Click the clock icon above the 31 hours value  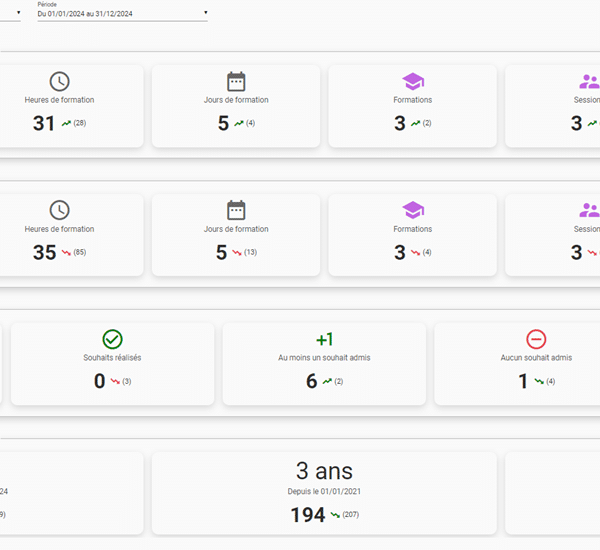pyautogui.click(x=59, y=81)
